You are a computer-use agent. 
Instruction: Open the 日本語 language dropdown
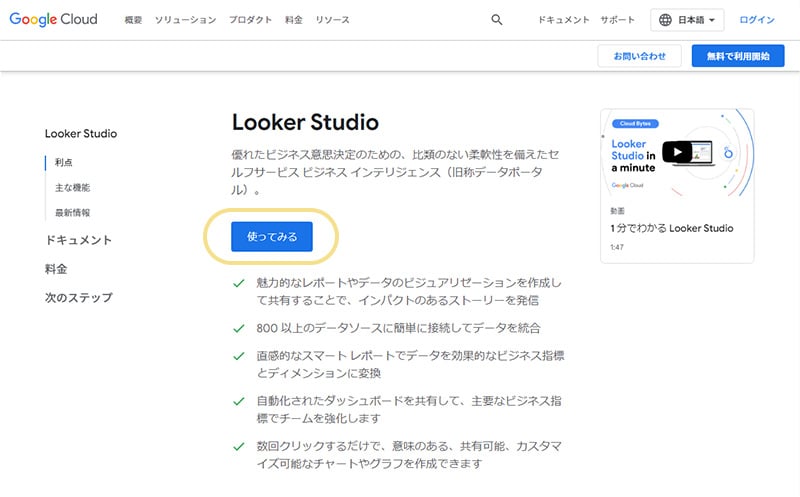[687, 20]
